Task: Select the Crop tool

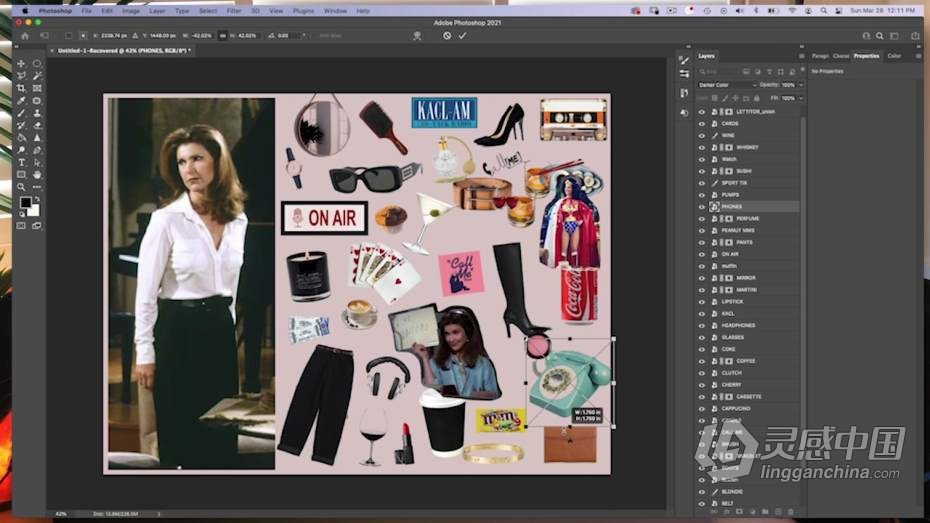Action: coord(21,88)
